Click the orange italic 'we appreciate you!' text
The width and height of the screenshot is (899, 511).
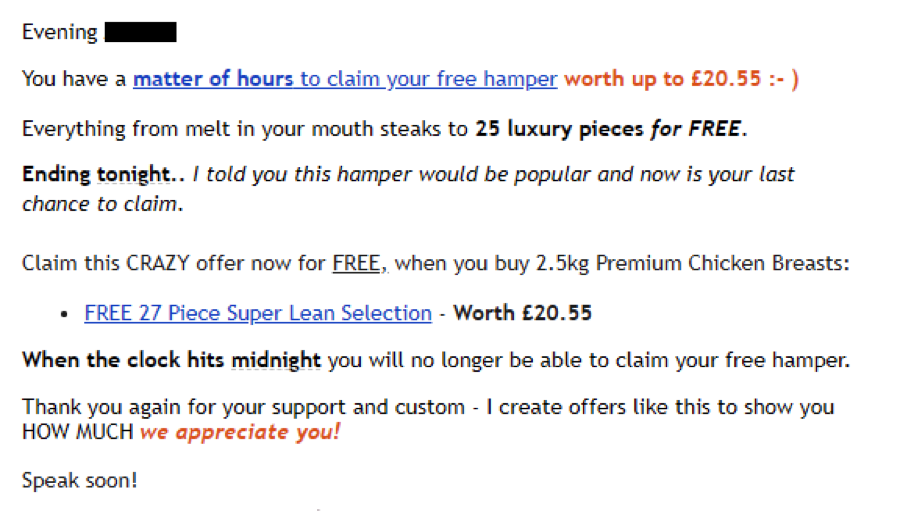click(x=240, y=432)
